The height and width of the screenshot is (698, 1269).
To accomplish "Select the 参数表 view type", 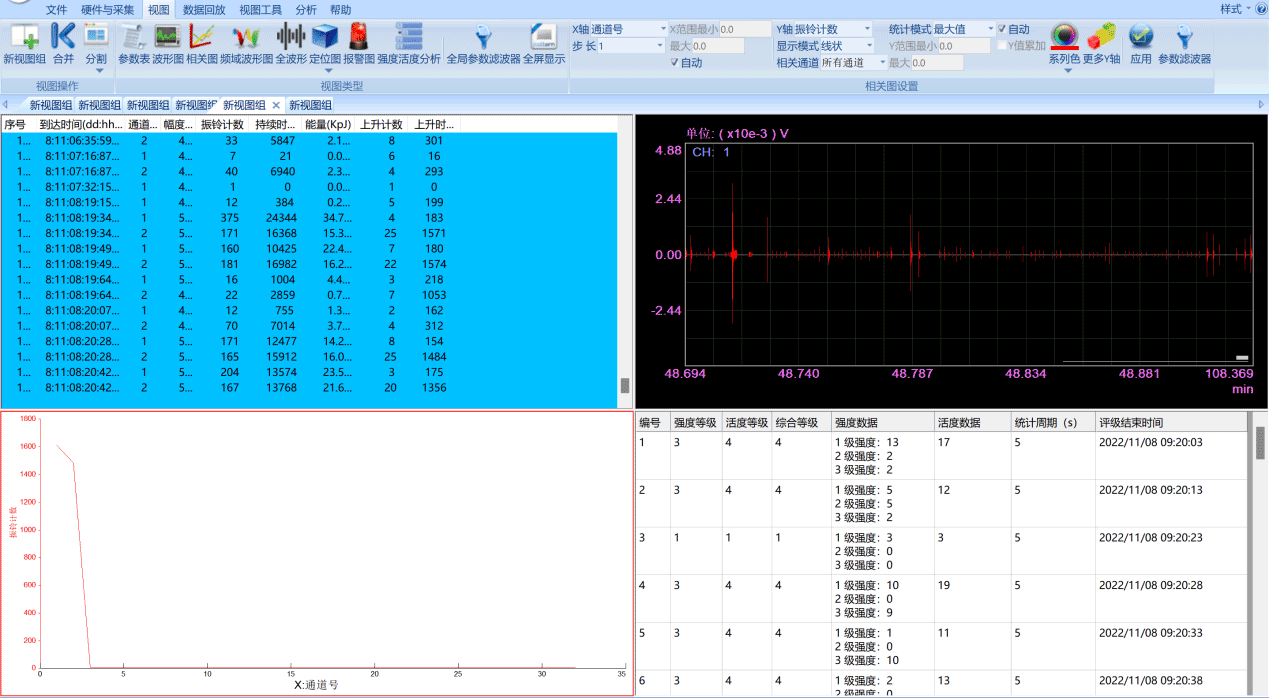I will tap(134, 45).
